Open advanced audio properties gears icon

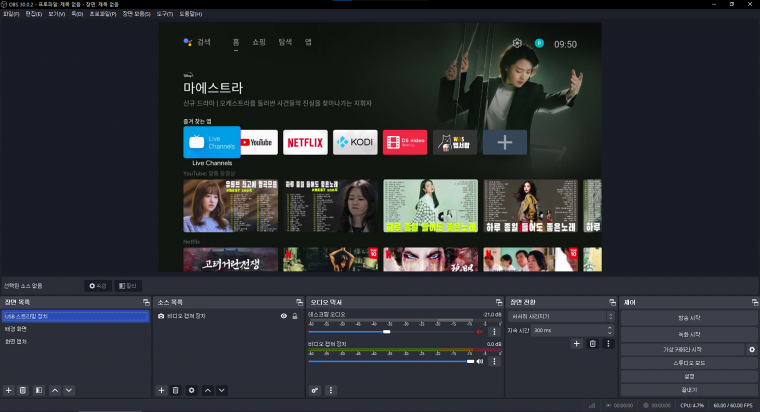(x=315, y=390)
